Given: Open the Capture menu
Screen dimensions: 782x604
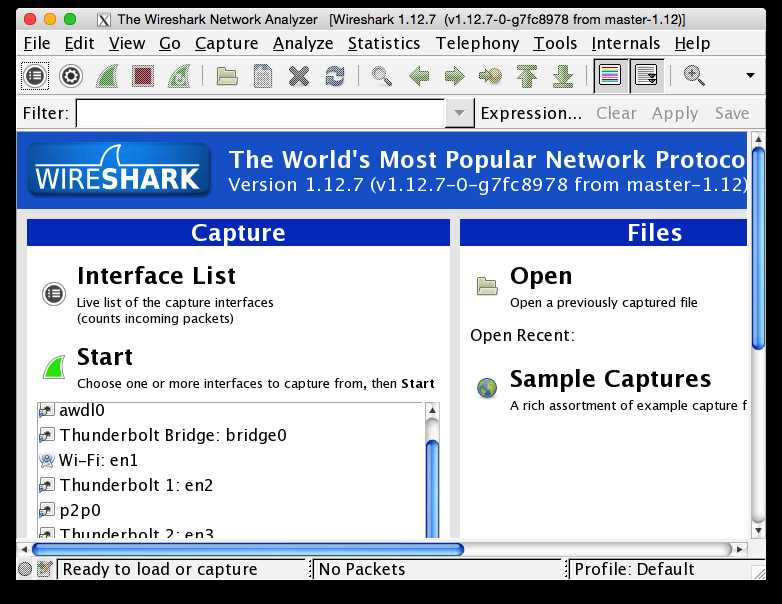Looking at the screenshot, I should click(x=226, y=43).
